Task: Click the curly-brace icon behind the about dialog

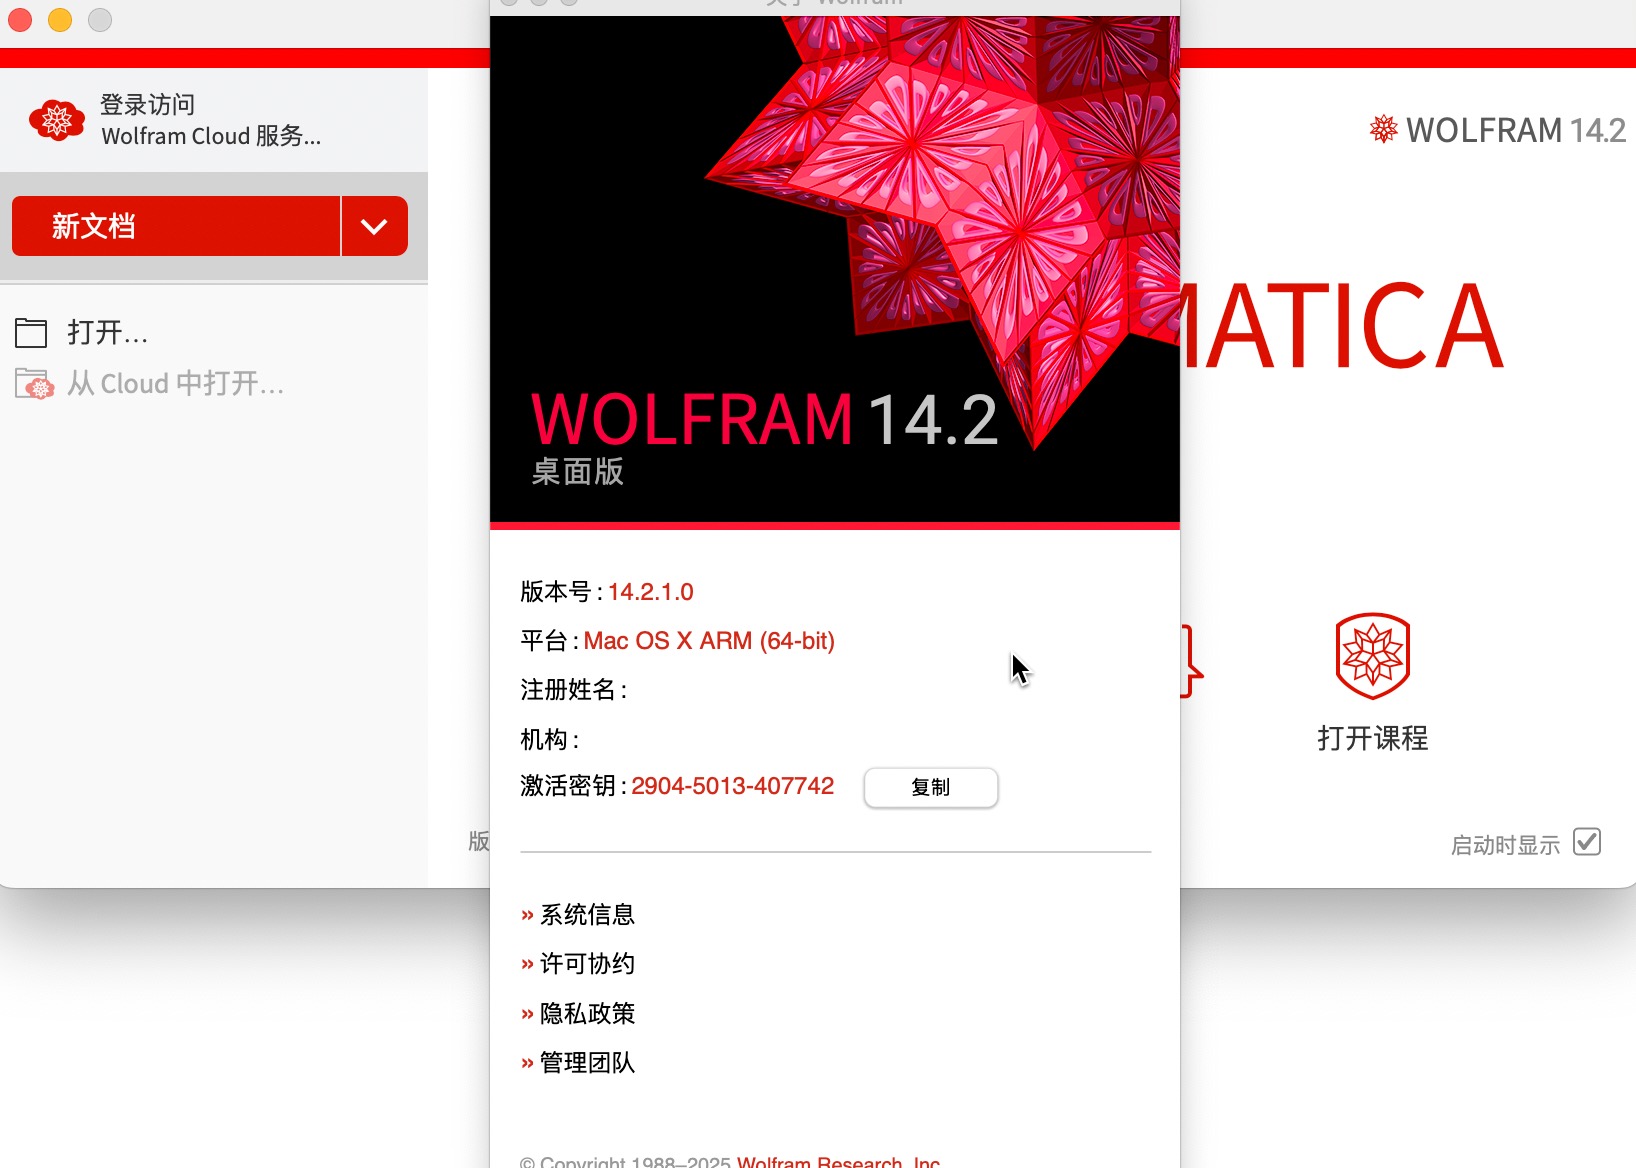Action: pos(1191,661)
